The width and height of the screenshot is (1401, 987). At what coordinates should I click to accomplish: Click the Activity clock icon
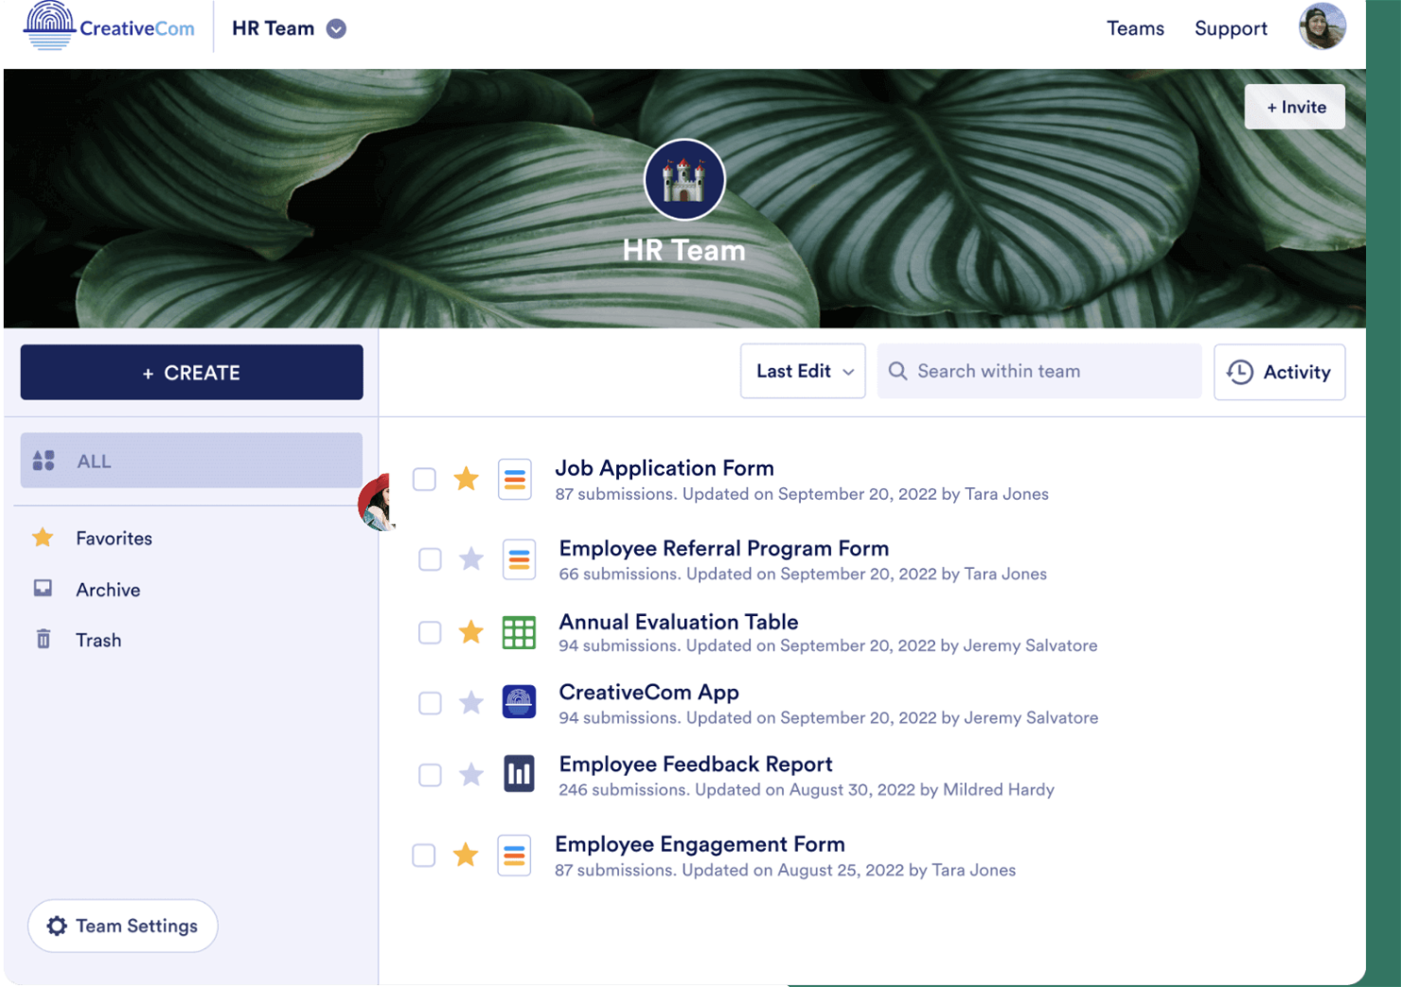[1238, 371]
